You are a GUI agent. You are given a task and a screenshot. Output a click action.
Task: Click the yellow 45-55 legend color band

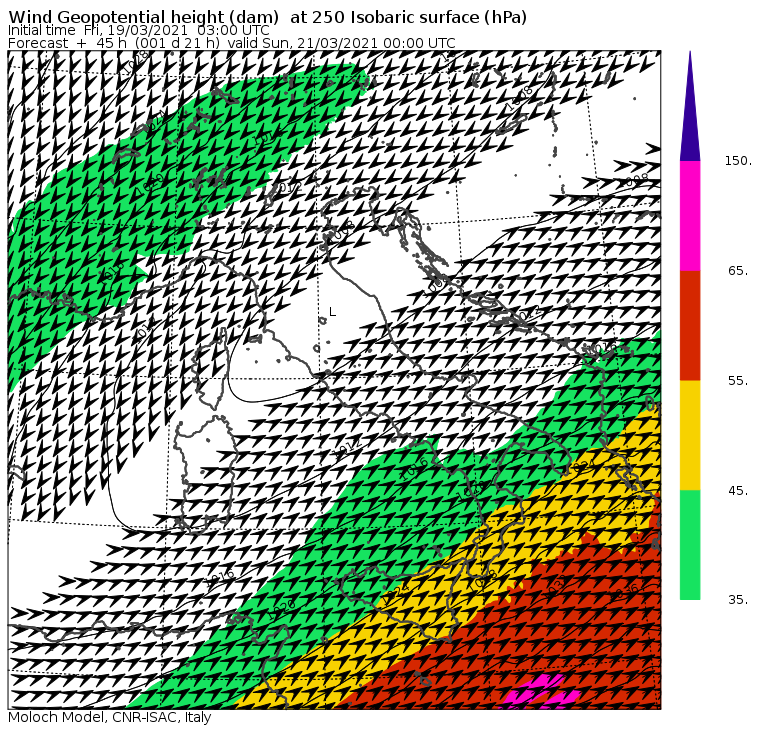coord(690,435)
